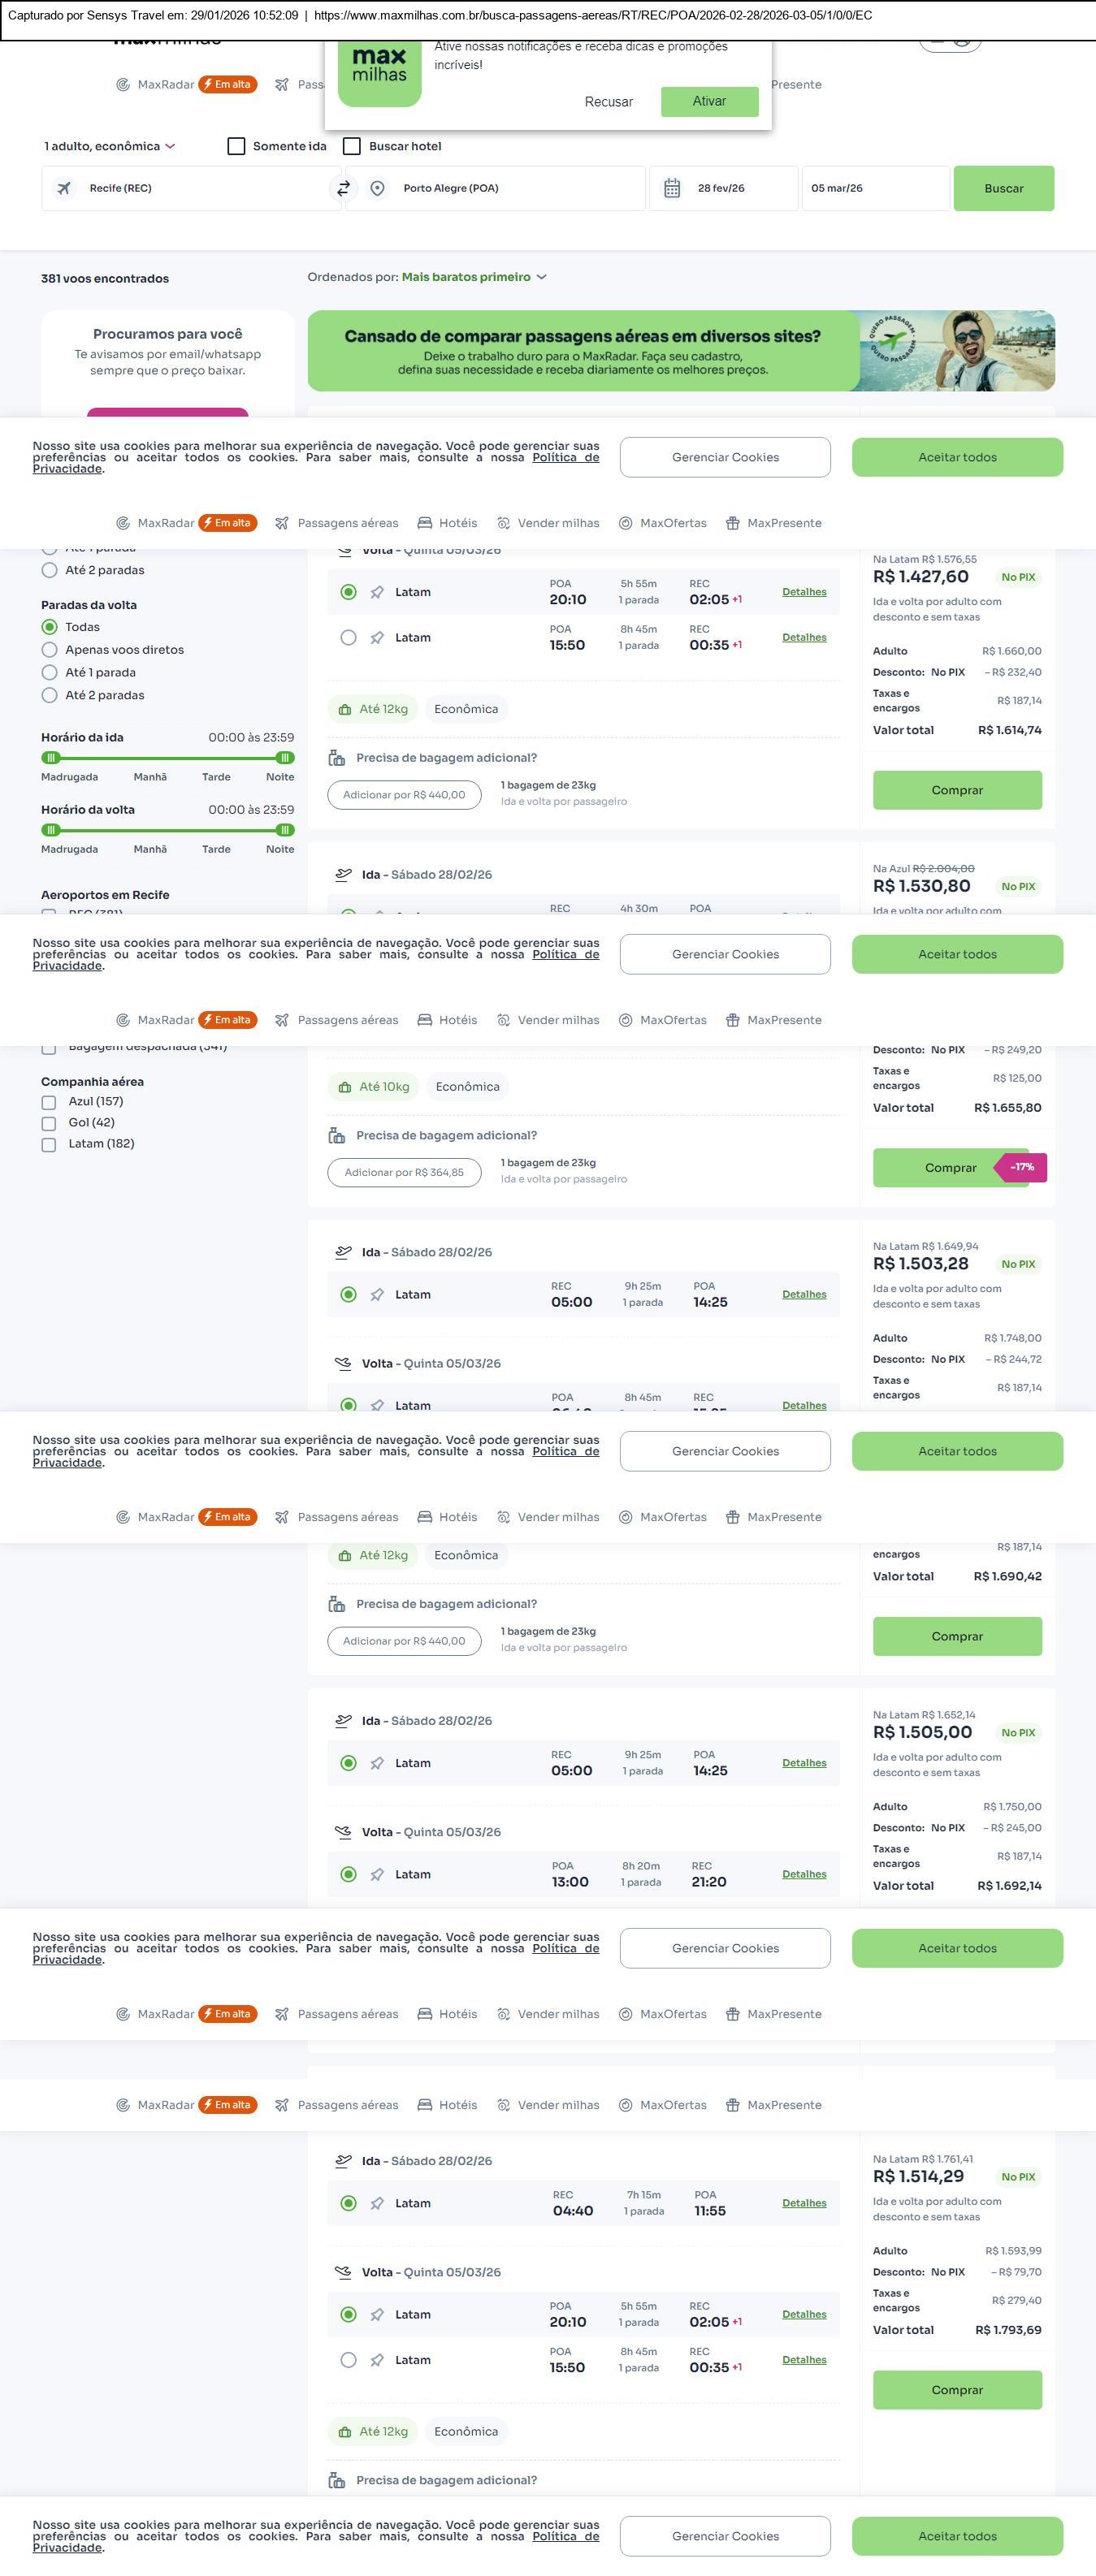Filter by Gol (42) airline

(x=49, y=1123)
